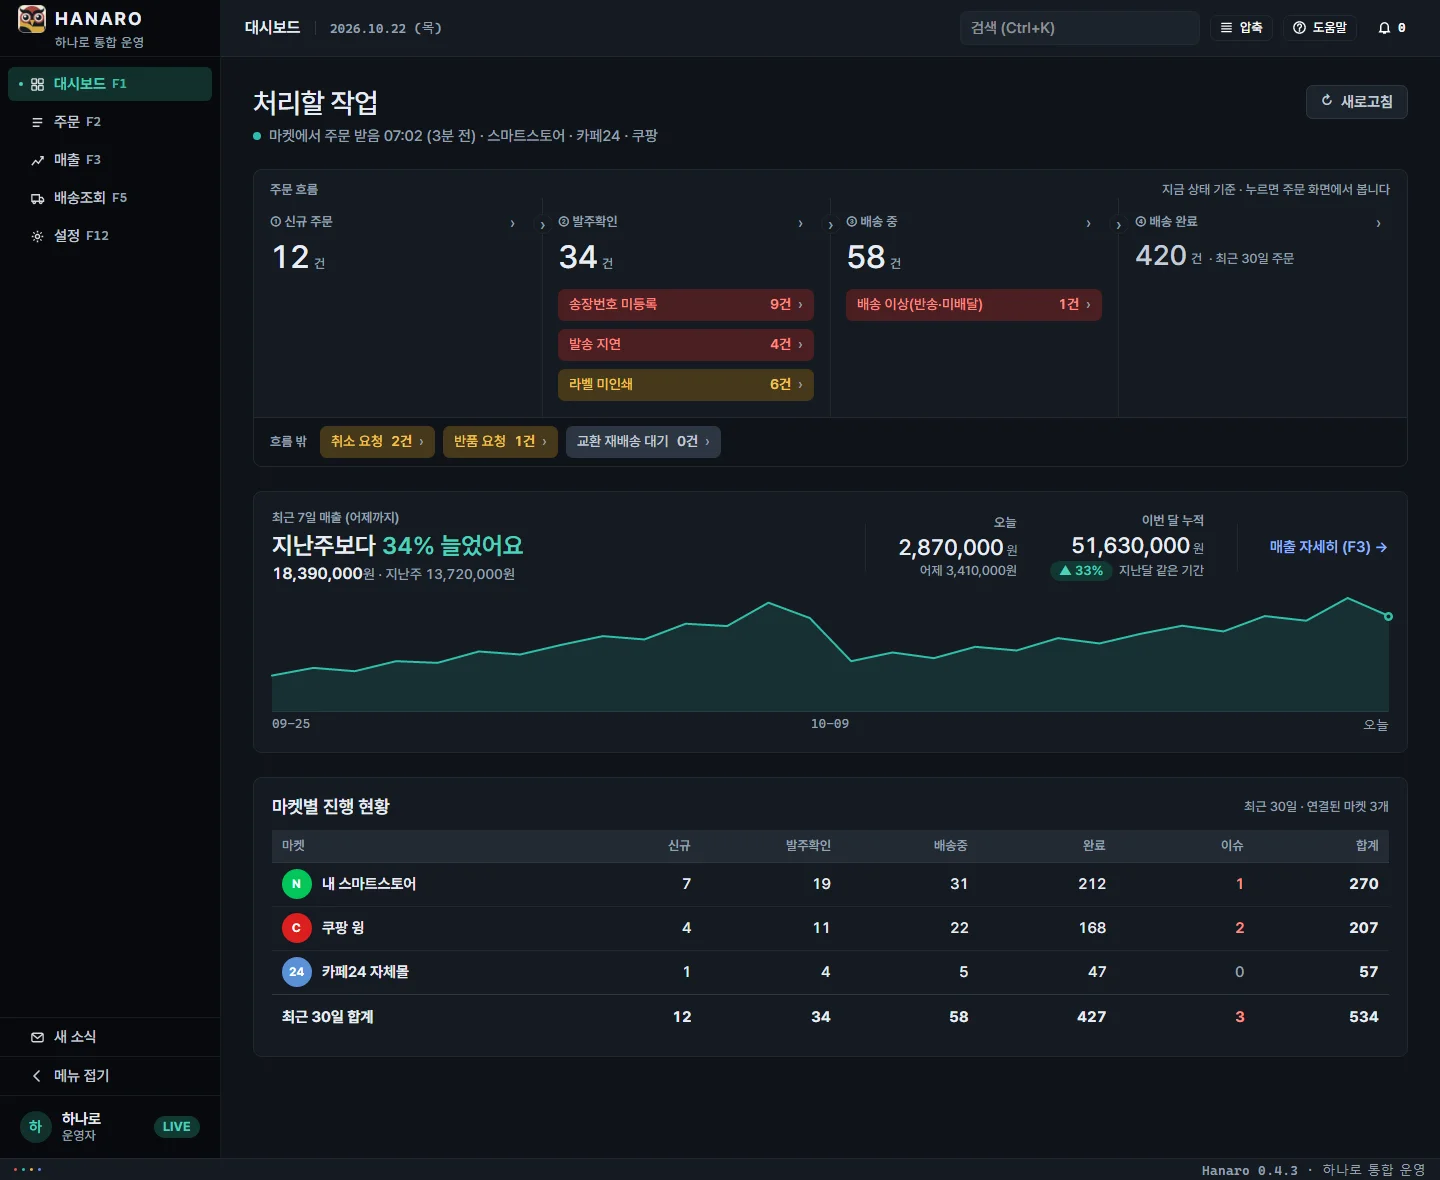
Task: Click 쿠팡 윙 issue count 2
Action: (x=1240, y=928)
